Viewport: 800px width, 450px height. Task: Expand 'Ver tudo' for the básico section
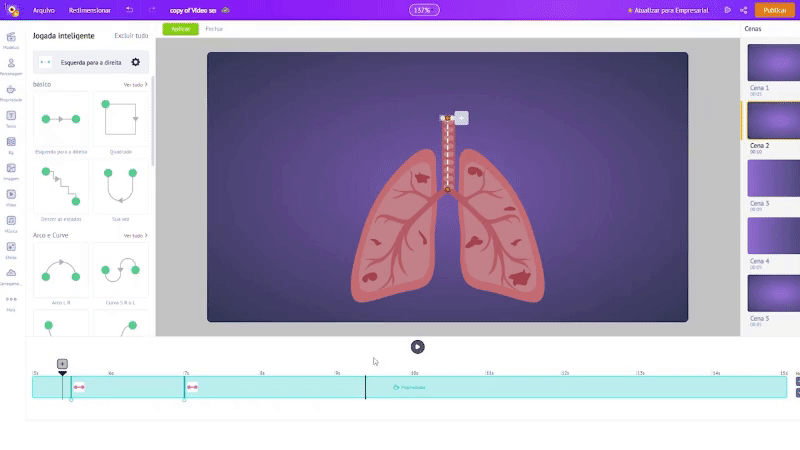pos(135,84)
